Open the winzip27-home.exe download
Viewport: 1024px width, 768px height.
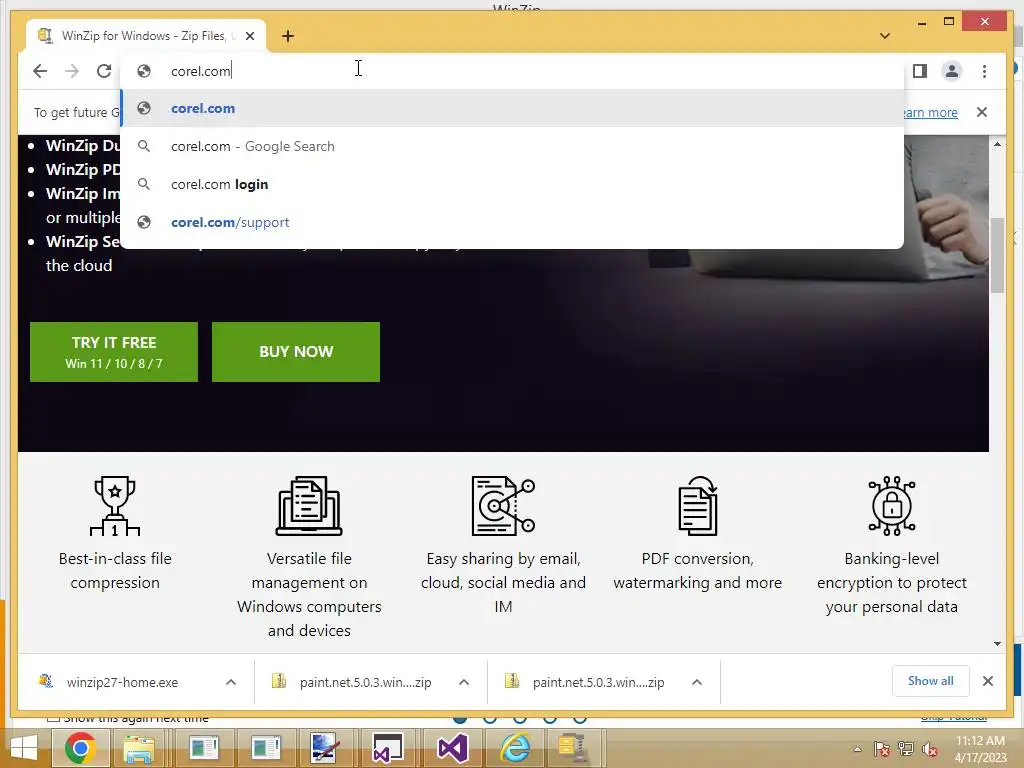[x=121, y=682]
